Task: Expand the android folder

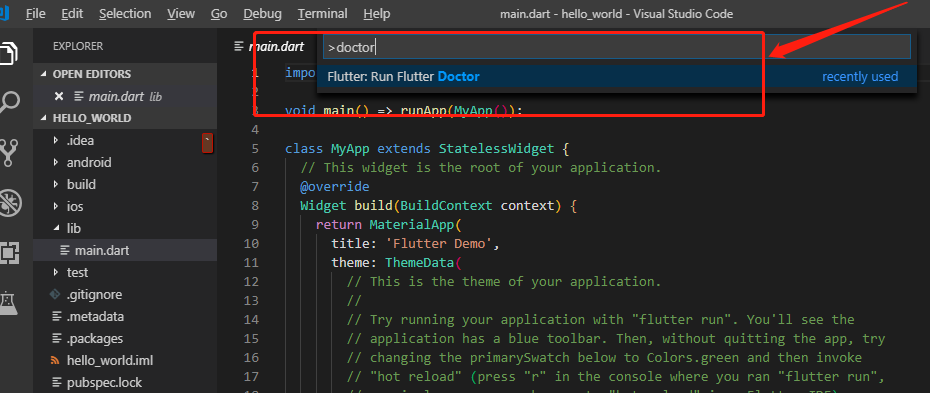Action: pos(56,162)
